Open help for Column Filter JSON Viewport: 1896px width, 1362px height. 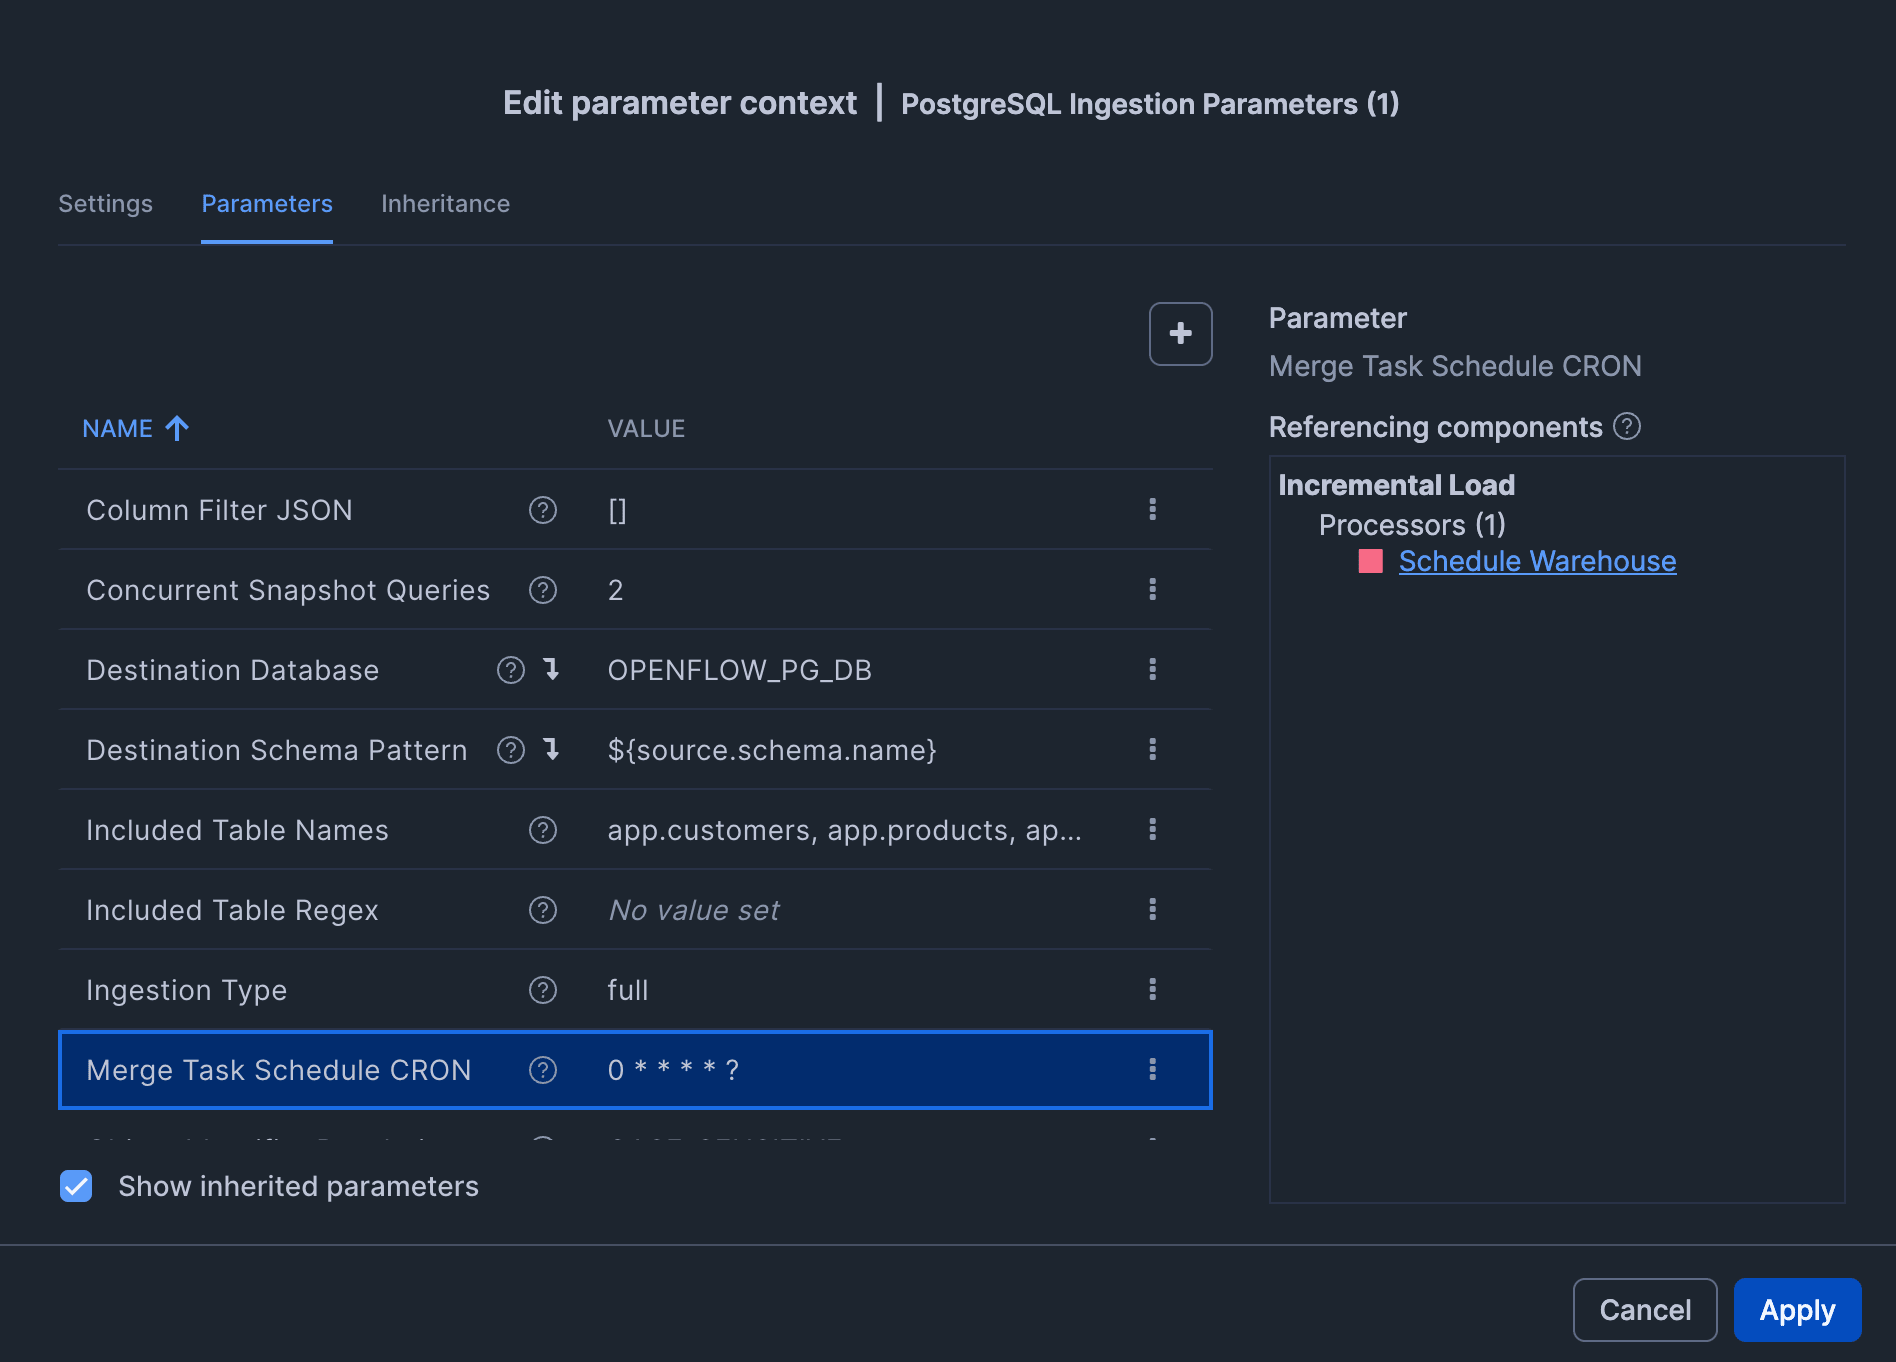coord(543,510)
